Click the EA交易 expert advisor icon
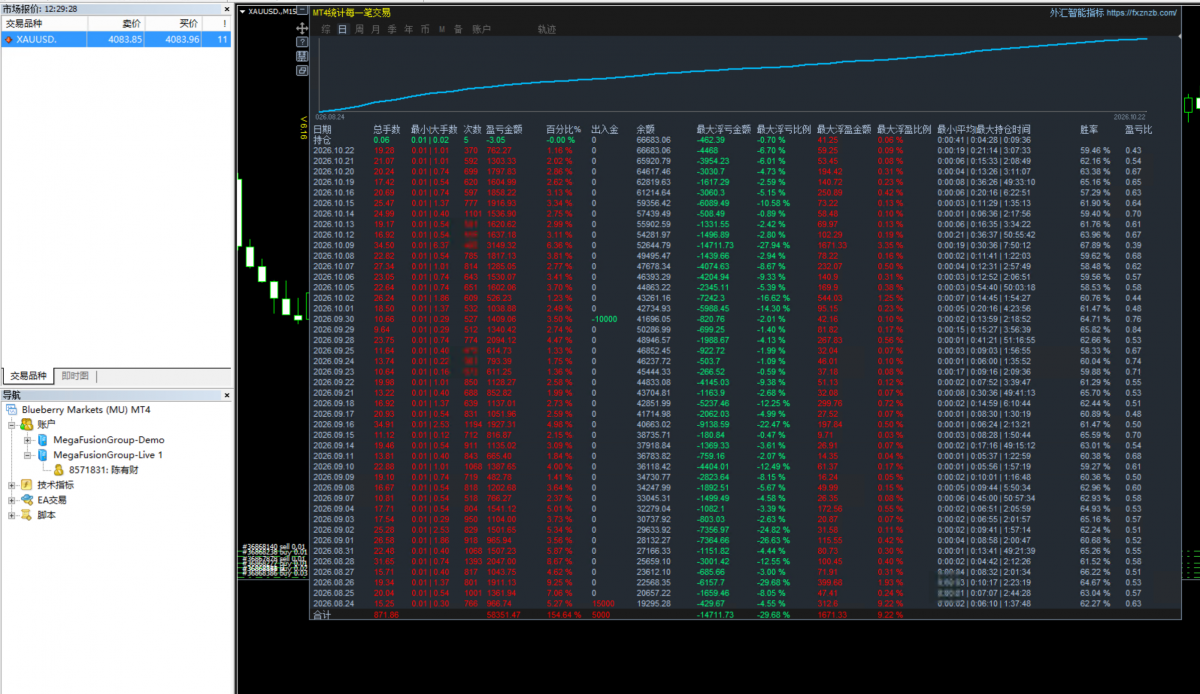 [27, 500]
